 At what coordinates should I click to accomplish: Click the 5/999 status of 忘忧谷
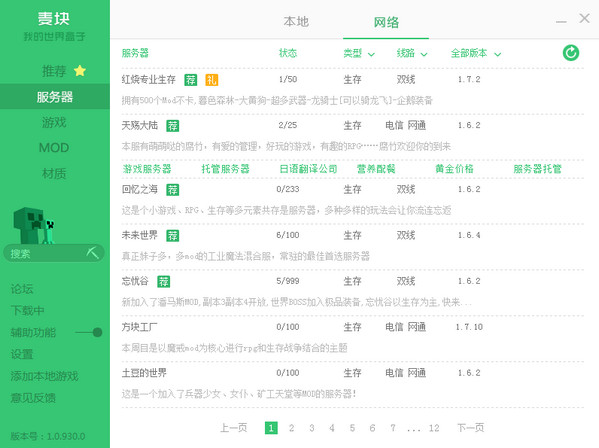point(288,281)
